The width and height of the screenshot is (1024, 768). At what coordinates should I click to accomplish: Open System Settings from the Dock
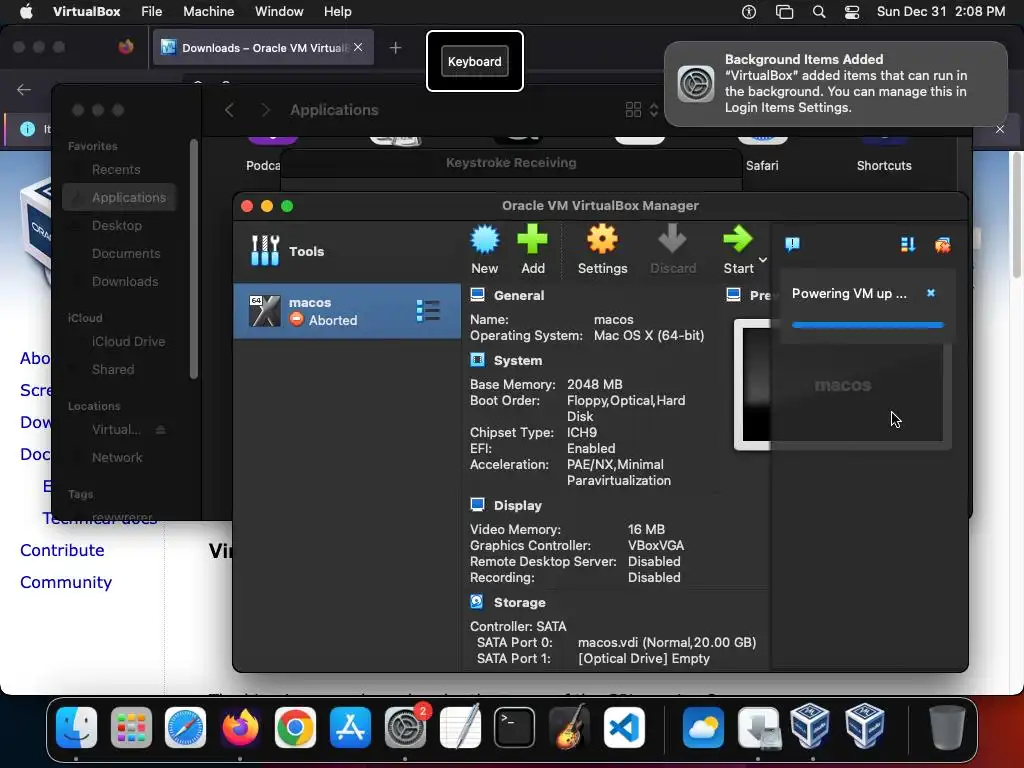click(405, 727)
